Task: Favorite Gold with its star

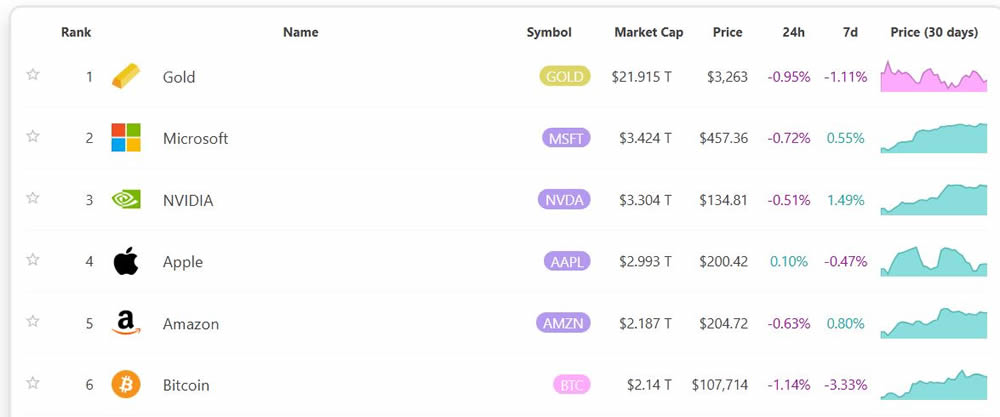Action: pyautogui.click(x=33, y=75)
